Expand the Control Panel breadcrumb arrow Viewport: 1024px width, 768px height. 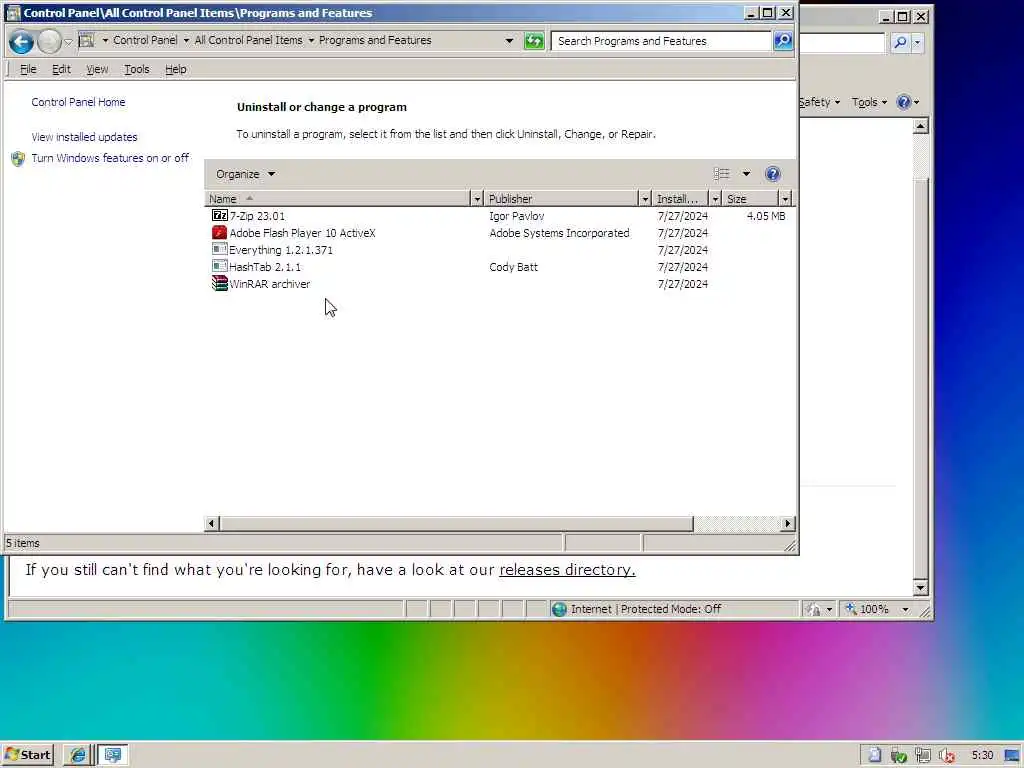click(186, 40)
